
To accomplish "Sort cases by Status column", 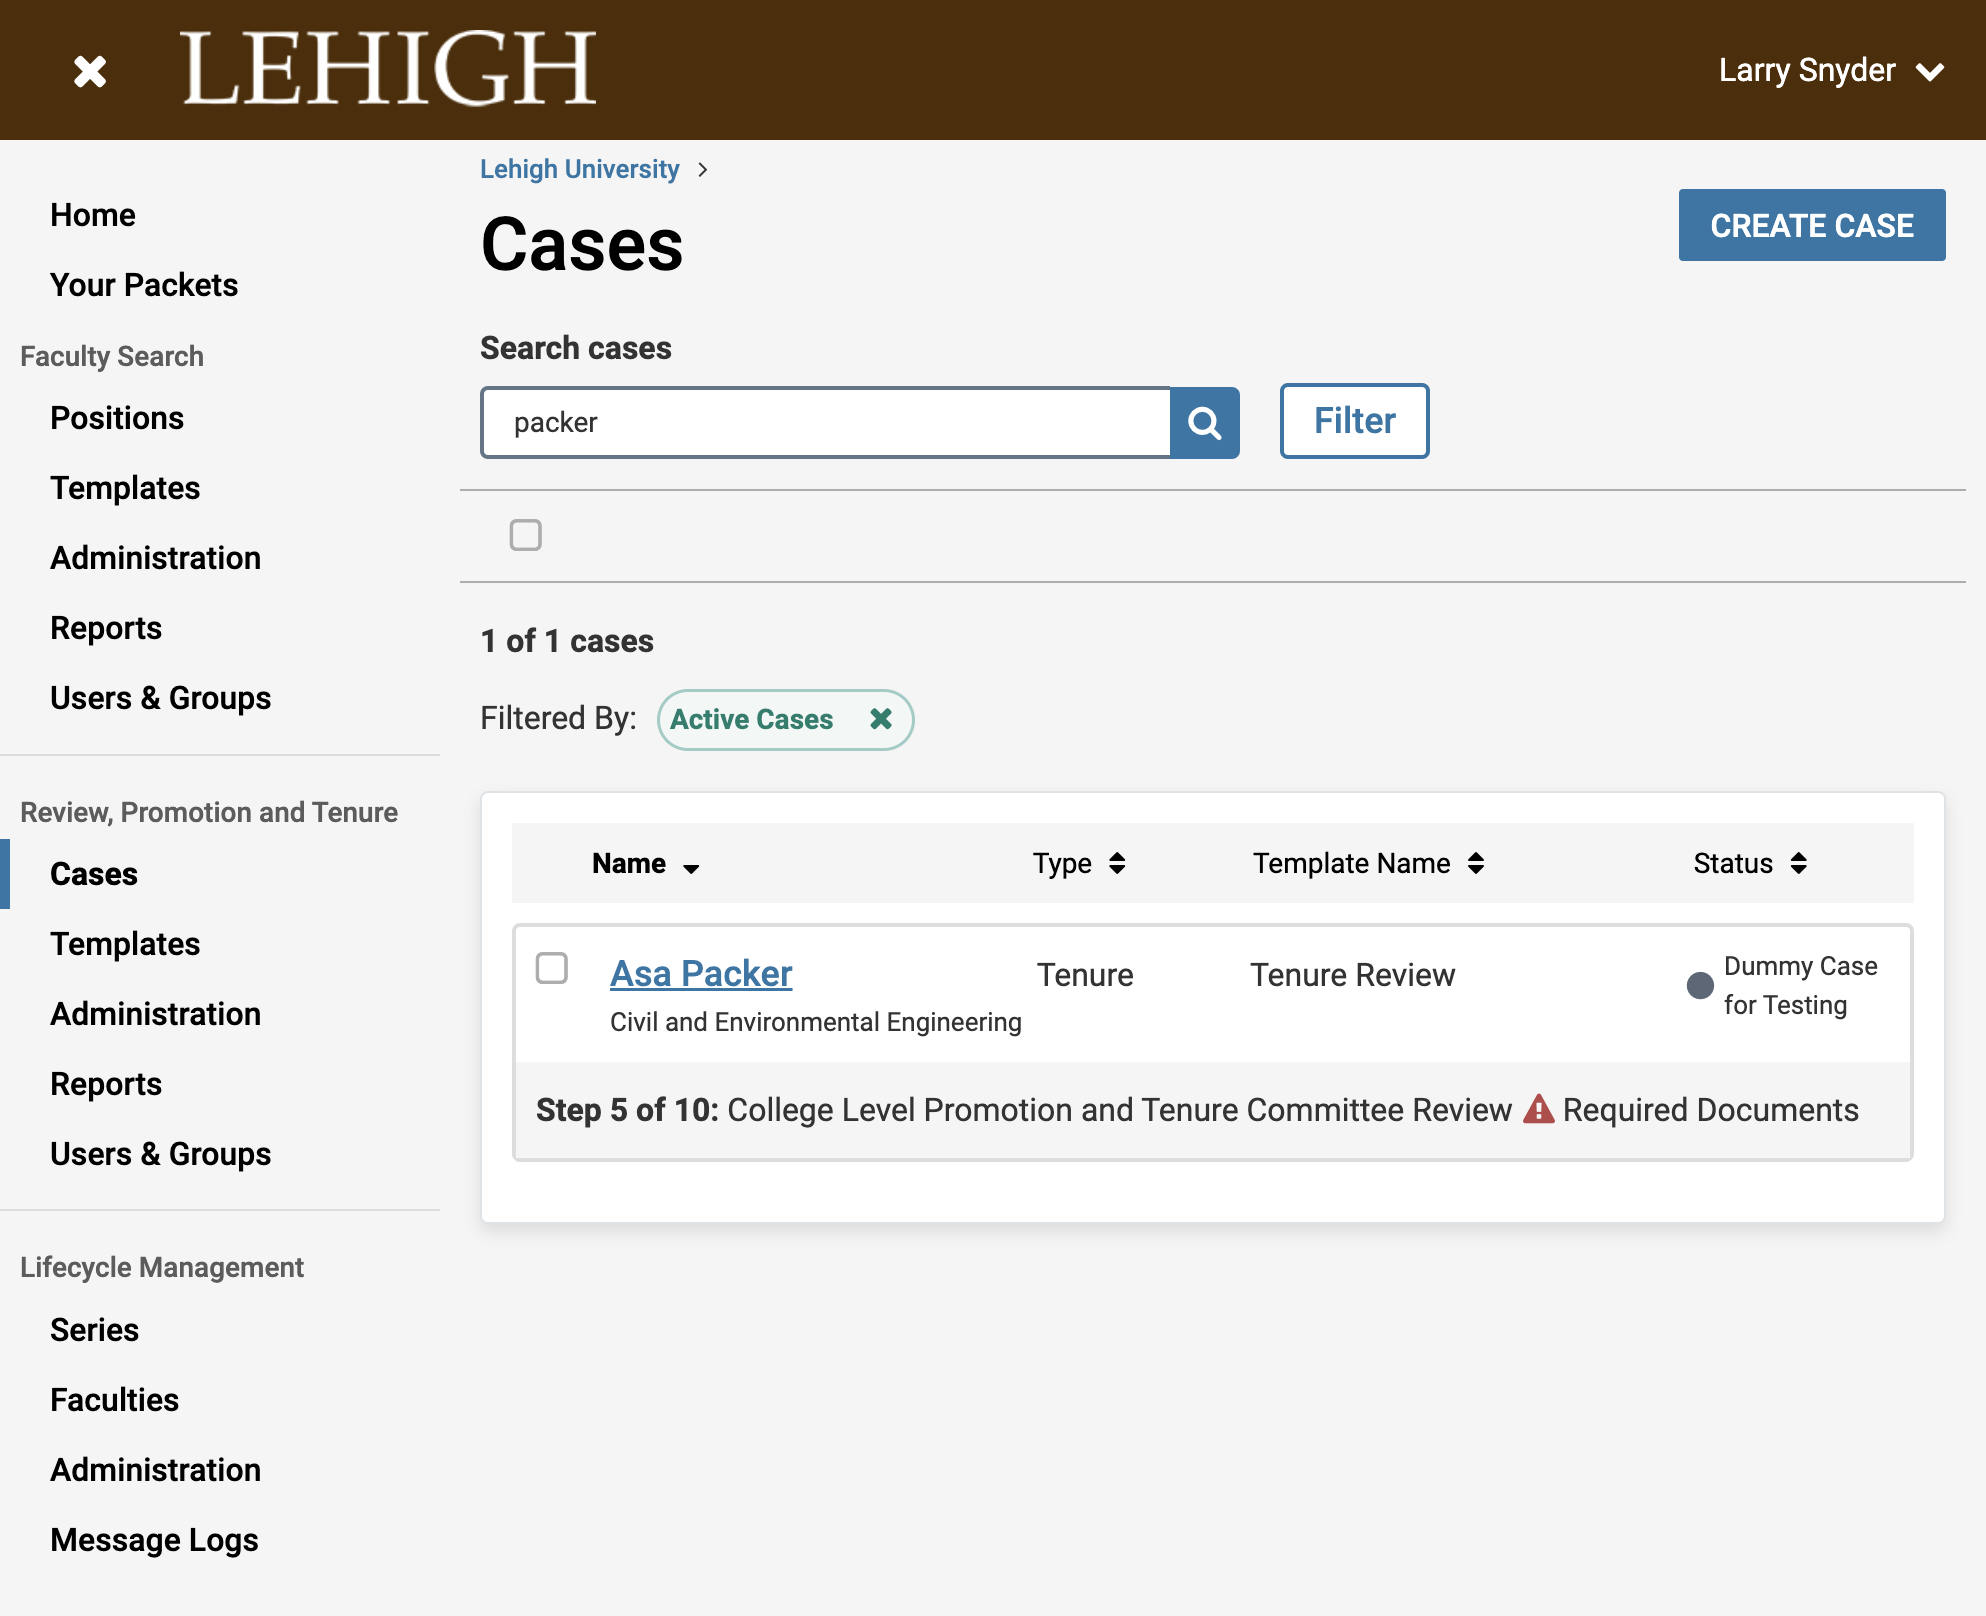I will pos(1750,864).
